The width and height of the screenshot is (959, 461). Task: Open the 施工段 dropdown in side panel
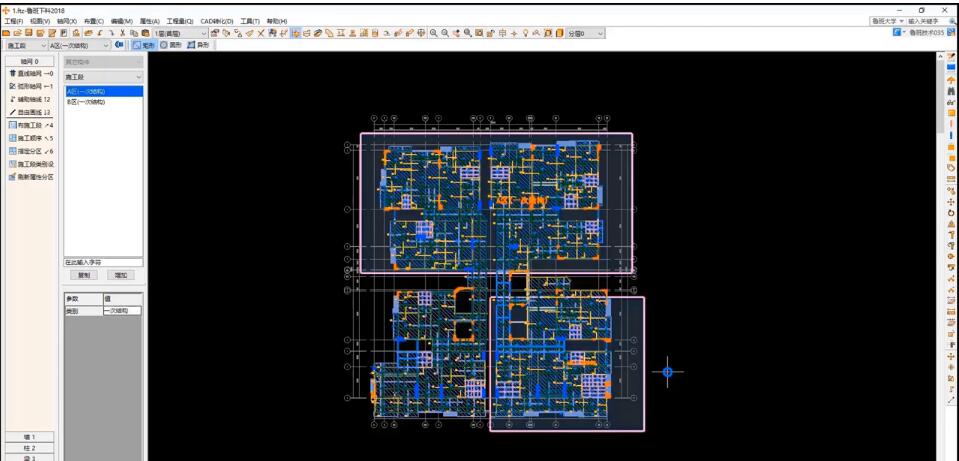click(103, 77)
